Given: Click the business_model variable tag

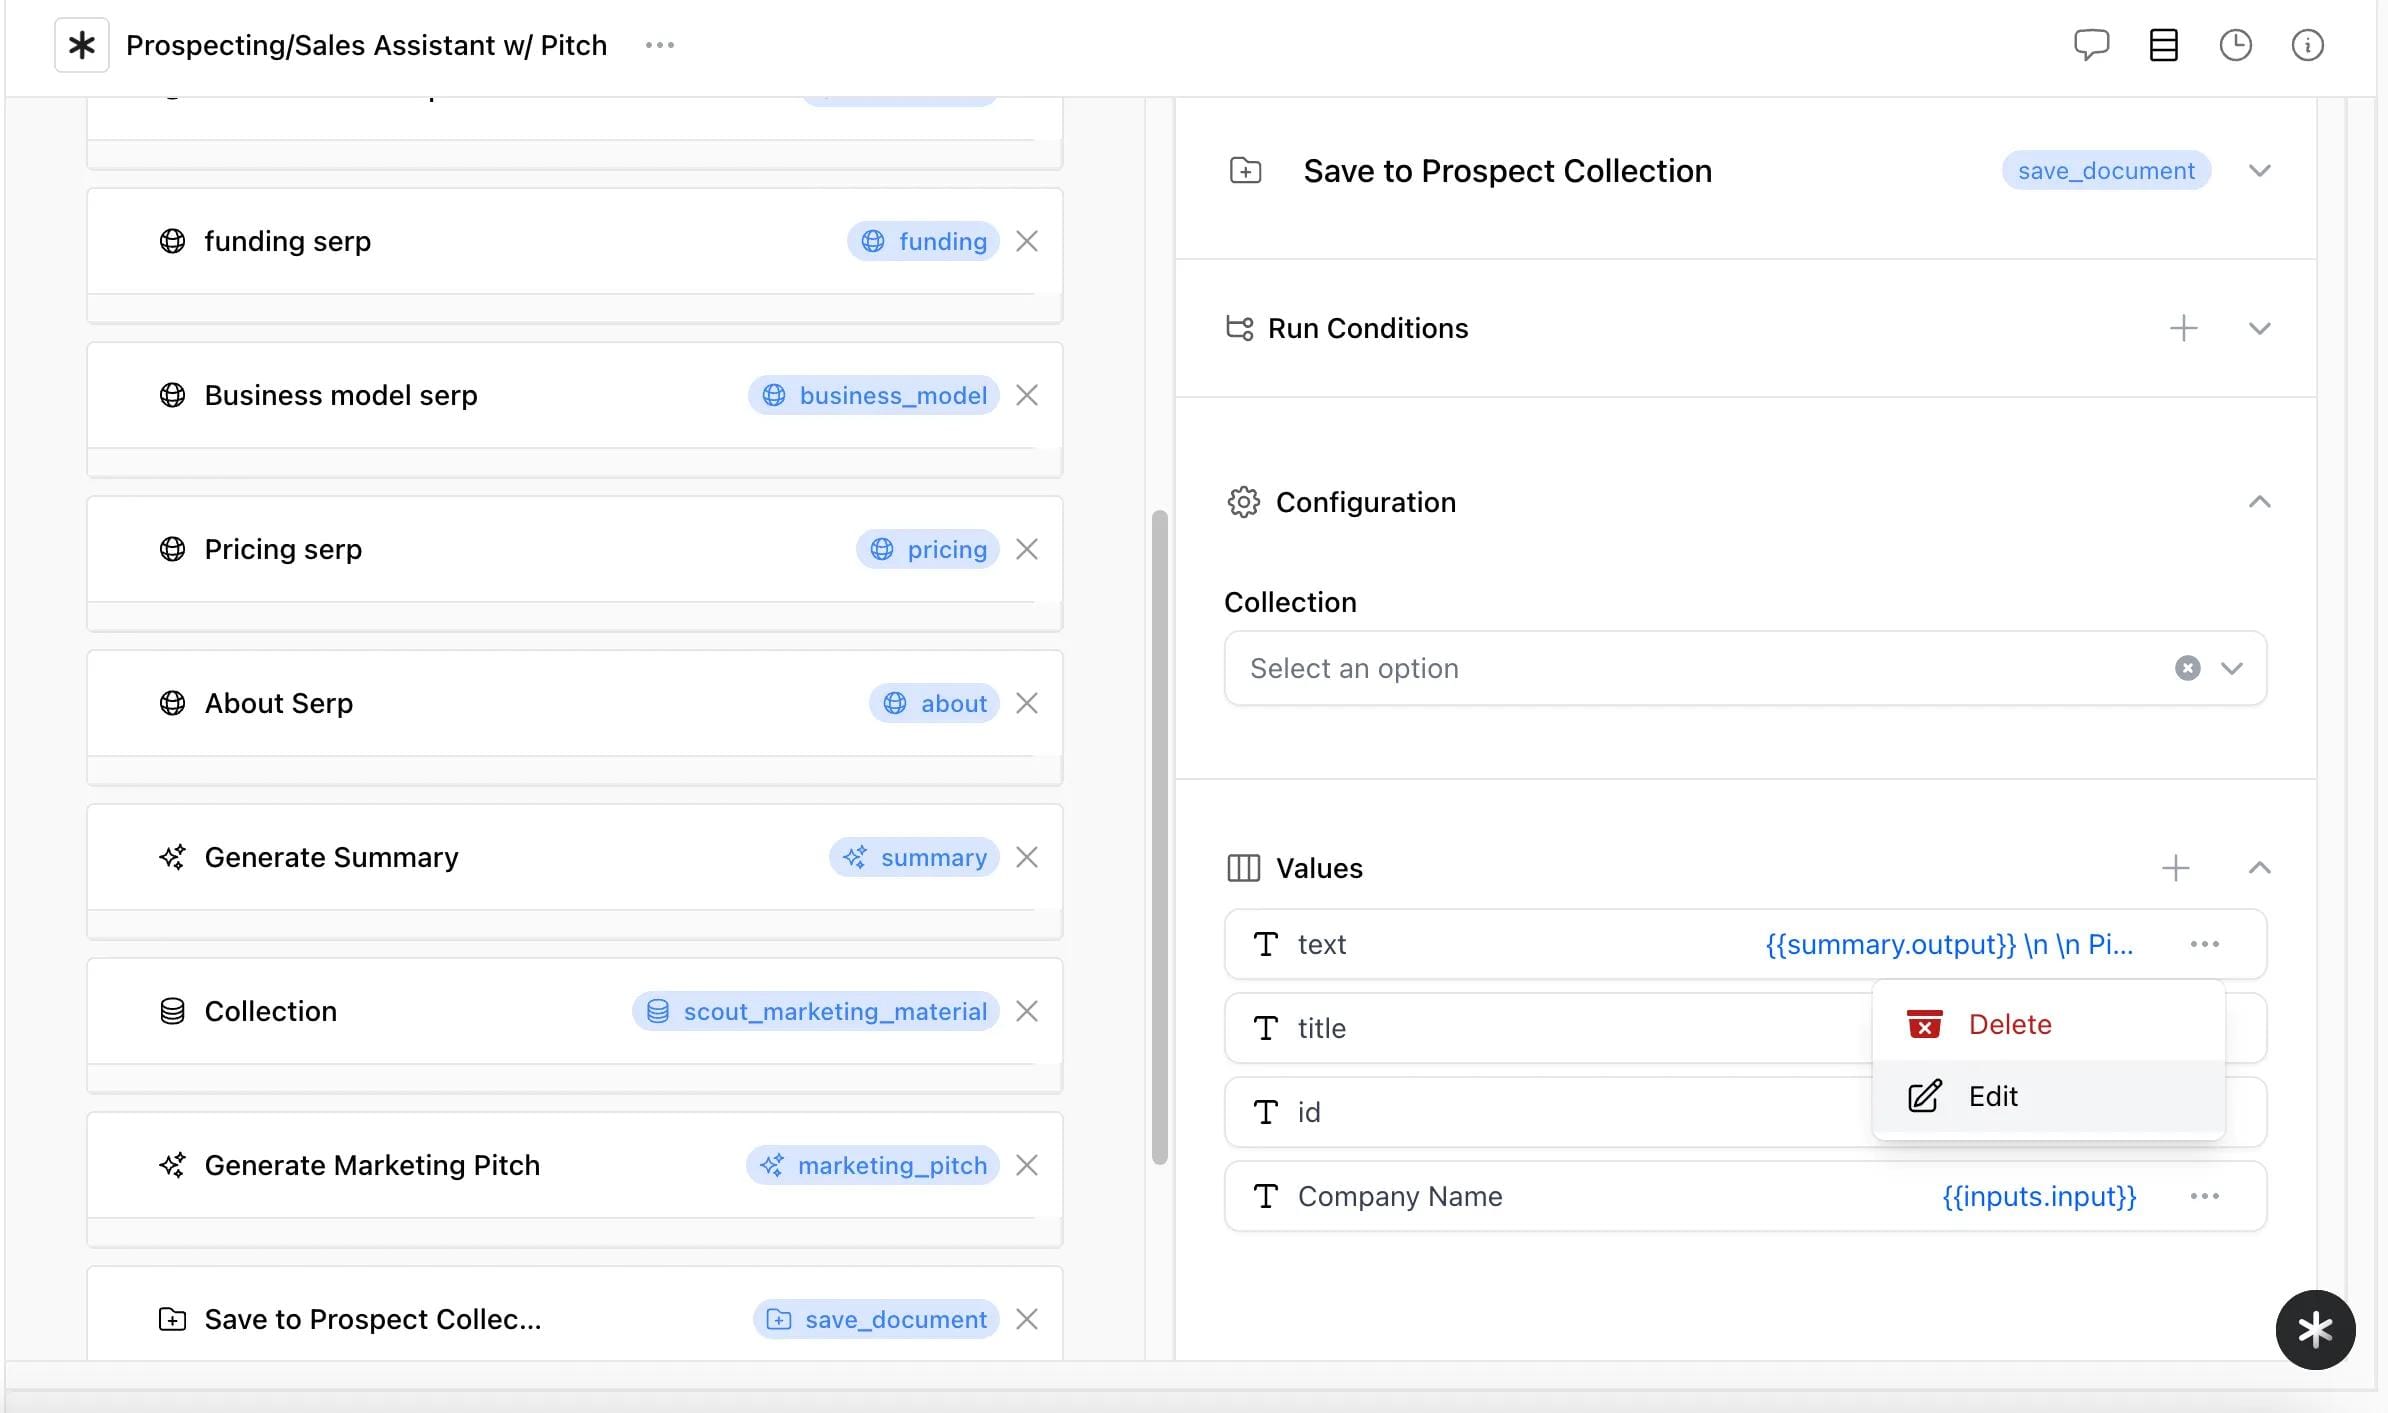Looking at the screenshot, I should pos(874,395).
